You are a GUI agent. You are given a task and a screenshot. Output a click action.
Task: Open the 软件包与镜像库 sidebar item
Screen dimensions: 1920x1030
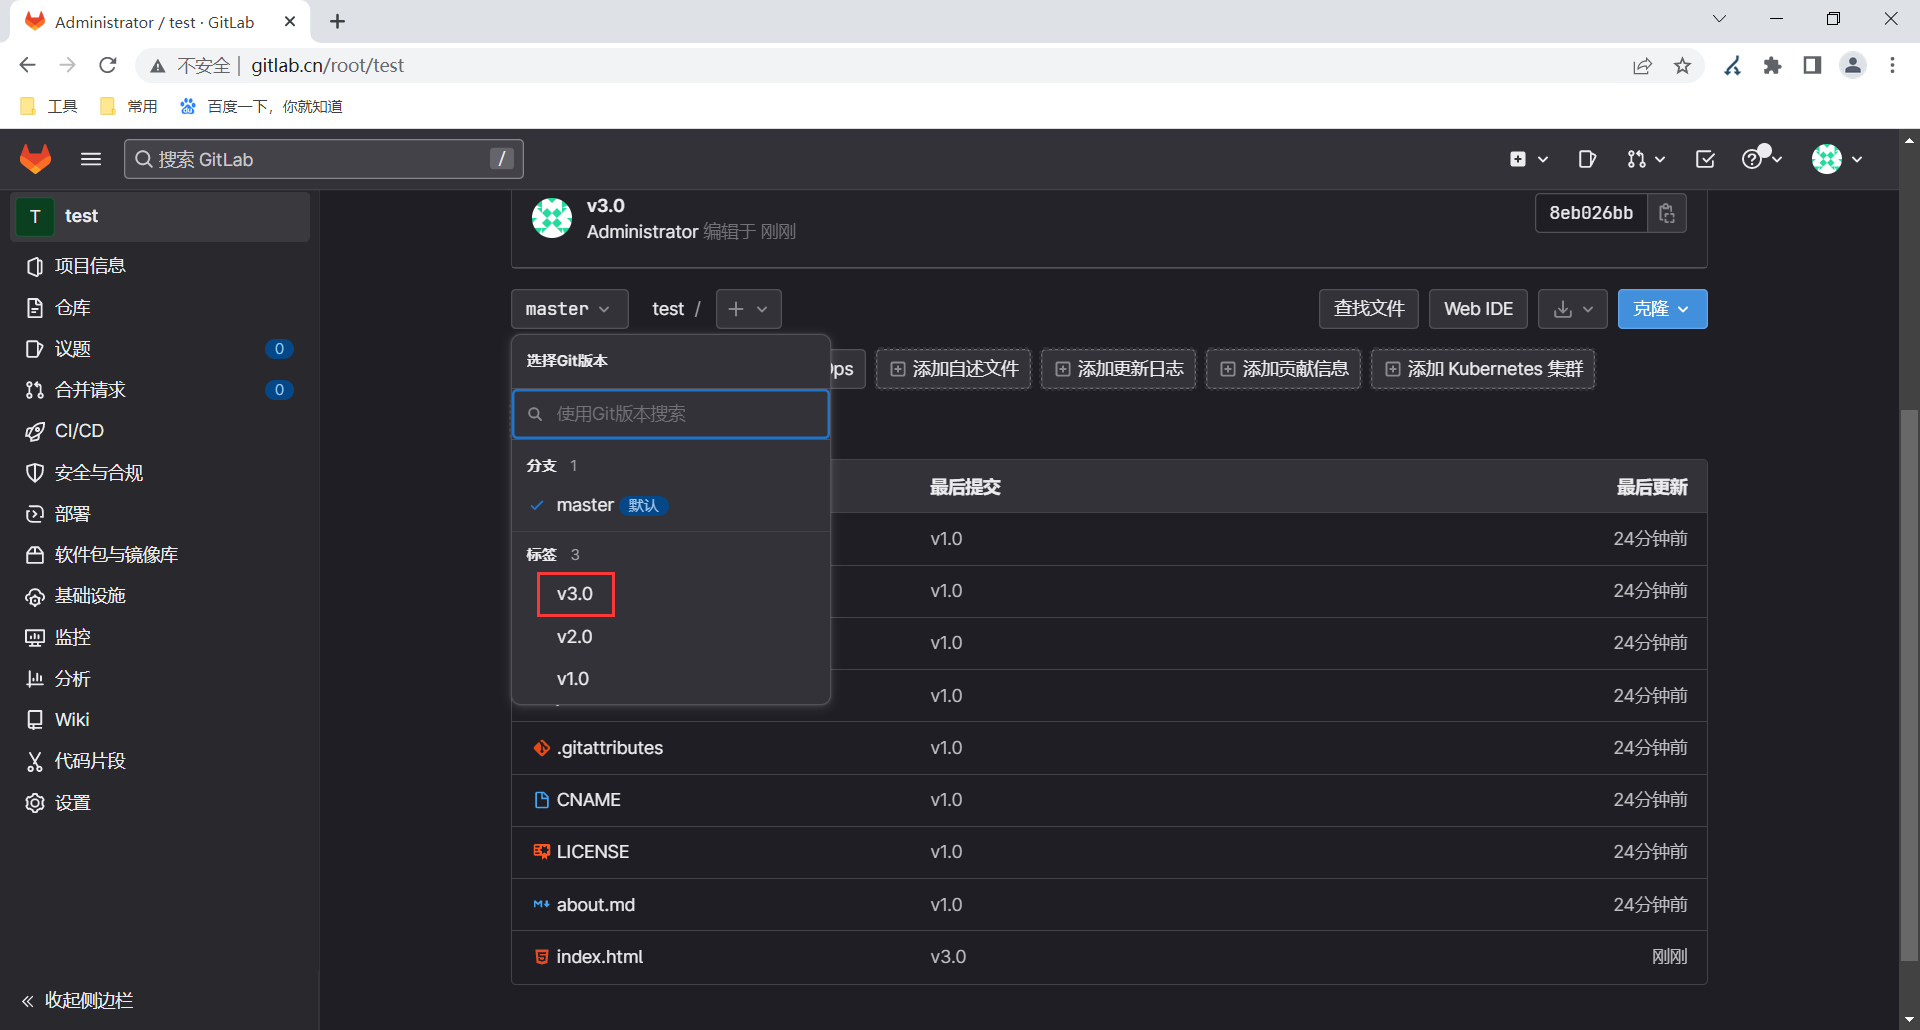[x=160, y=555]
